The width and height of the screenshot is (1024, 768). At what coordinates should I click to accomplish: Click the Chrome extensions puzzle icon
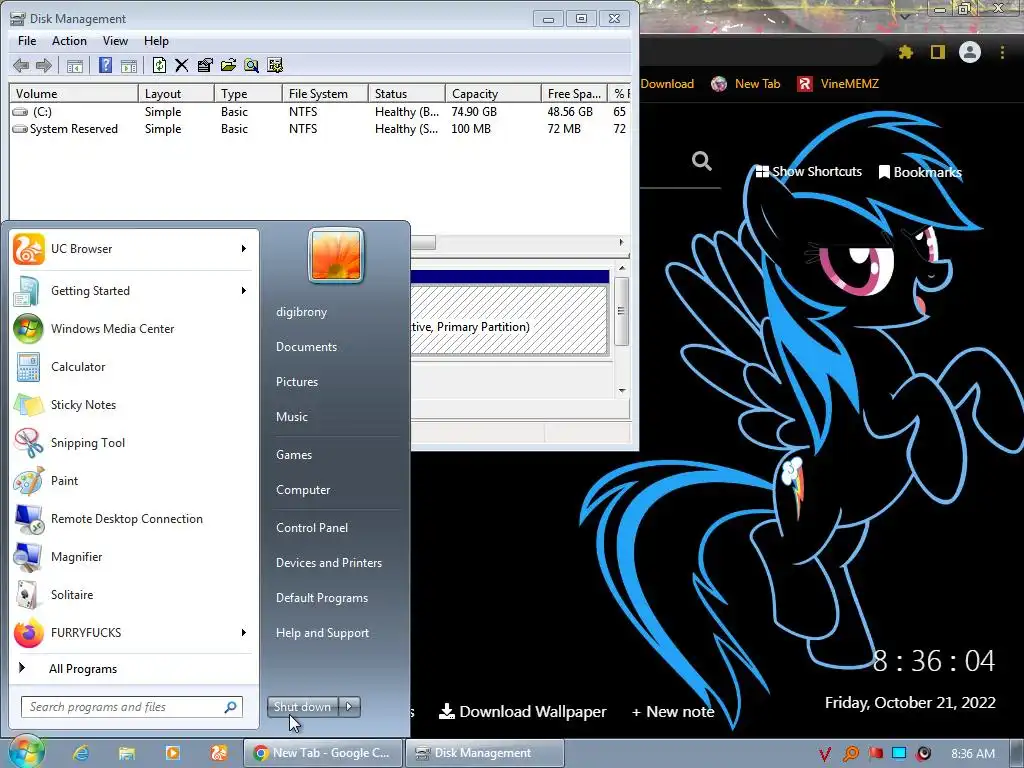pos(905,52)
